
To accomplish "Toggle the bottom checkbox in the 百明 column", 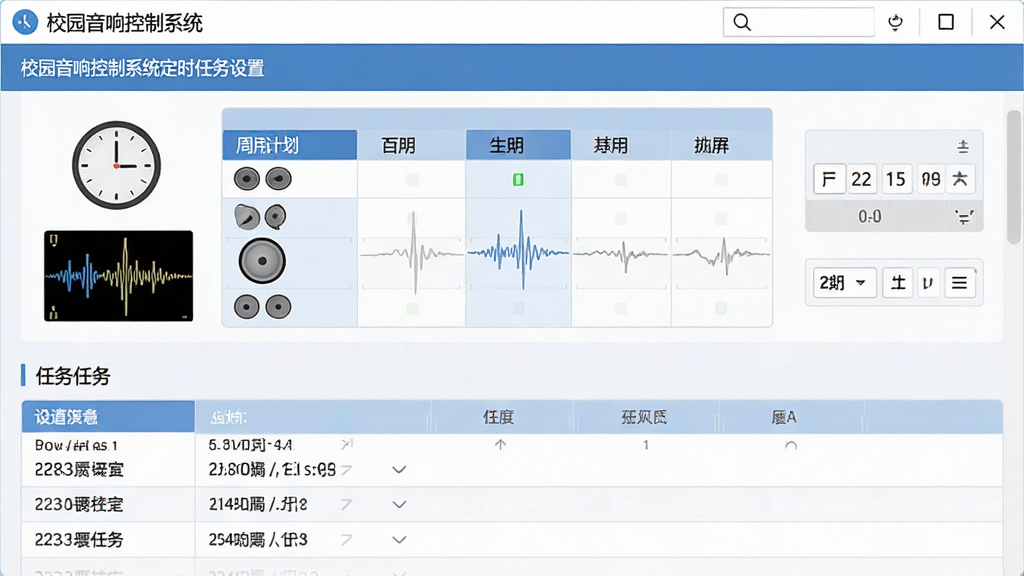I will point(412,308).
